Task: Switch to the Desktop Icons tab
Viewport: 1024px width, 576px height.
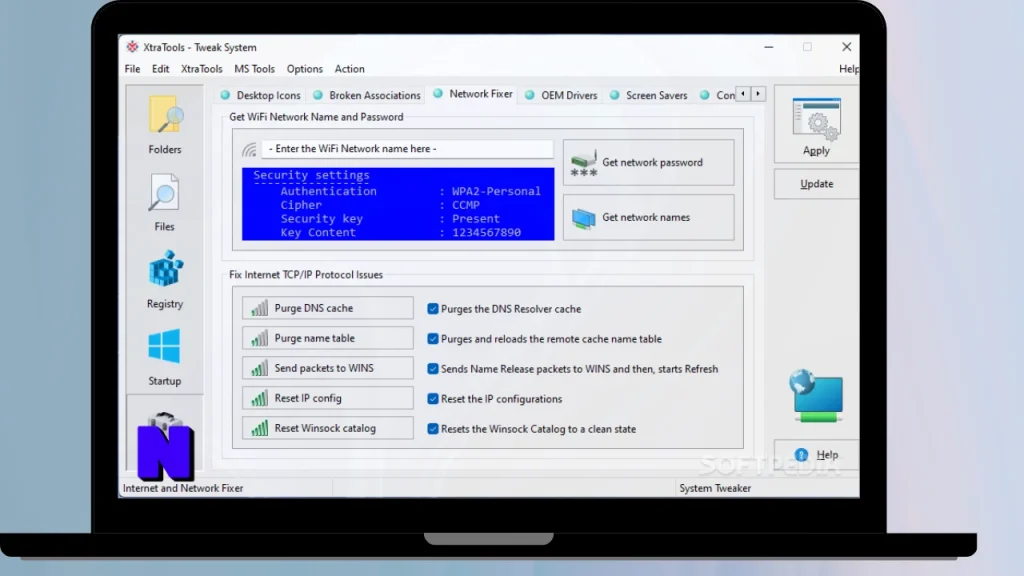Action: point(261,95)
